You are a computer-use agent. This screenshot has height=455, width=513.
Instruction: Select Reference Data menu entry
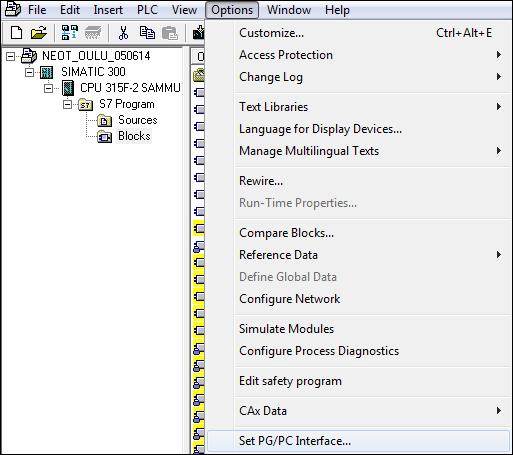pyautogui.click(x=358, y=255)
